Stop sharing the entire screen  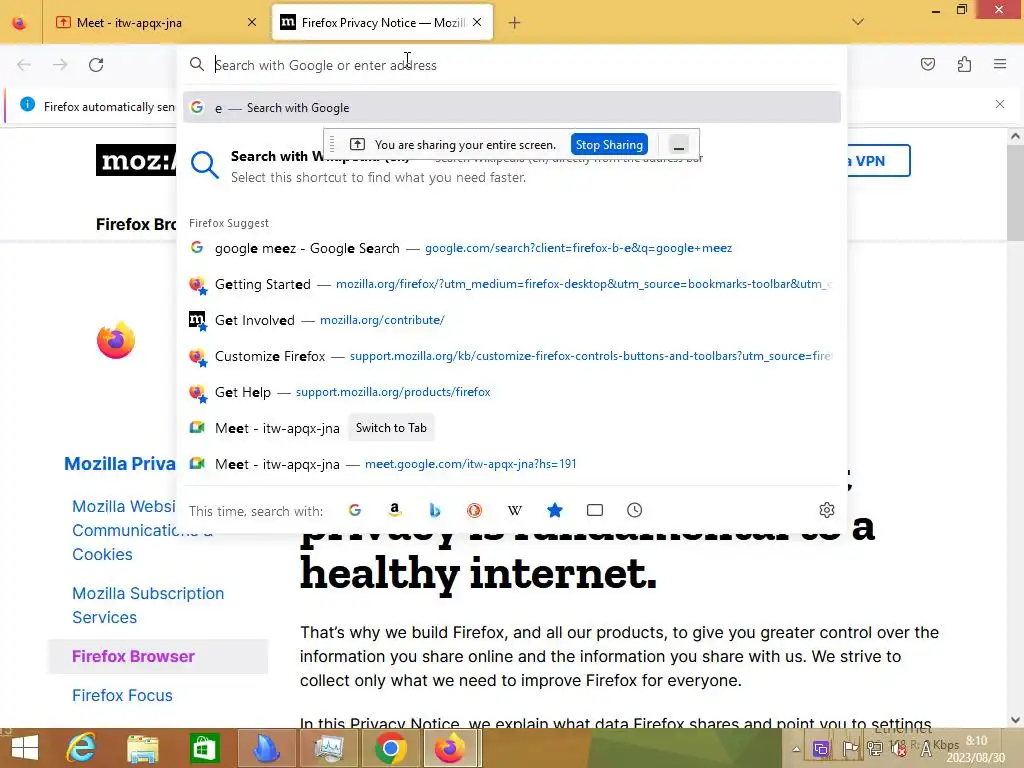tap(609, 144)
